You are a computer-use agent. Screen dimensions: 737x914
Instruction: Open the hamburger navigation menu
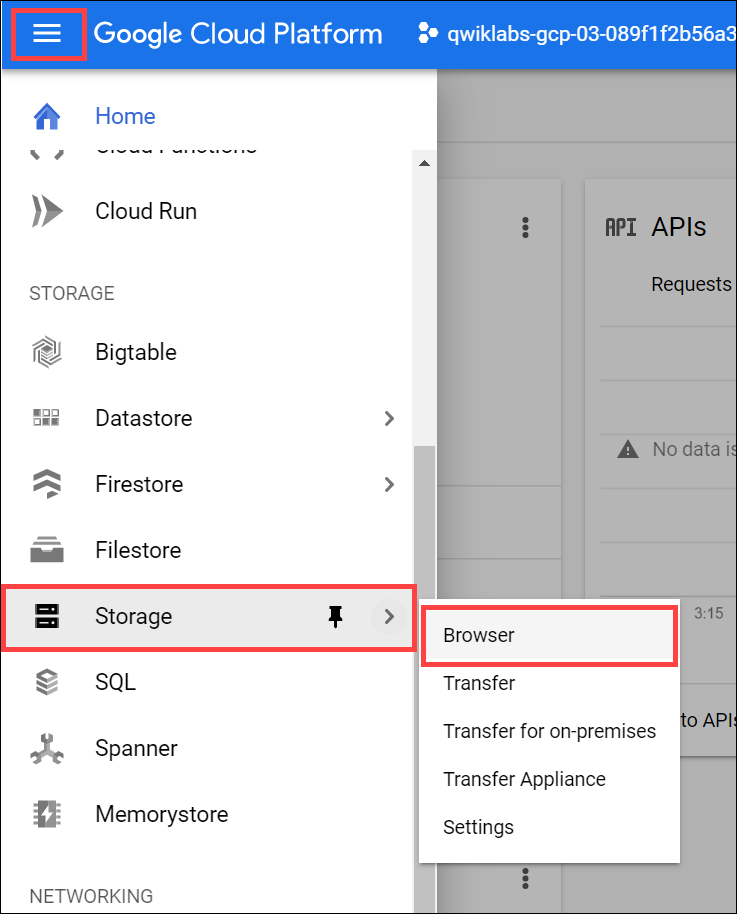[x=47, y=33]
